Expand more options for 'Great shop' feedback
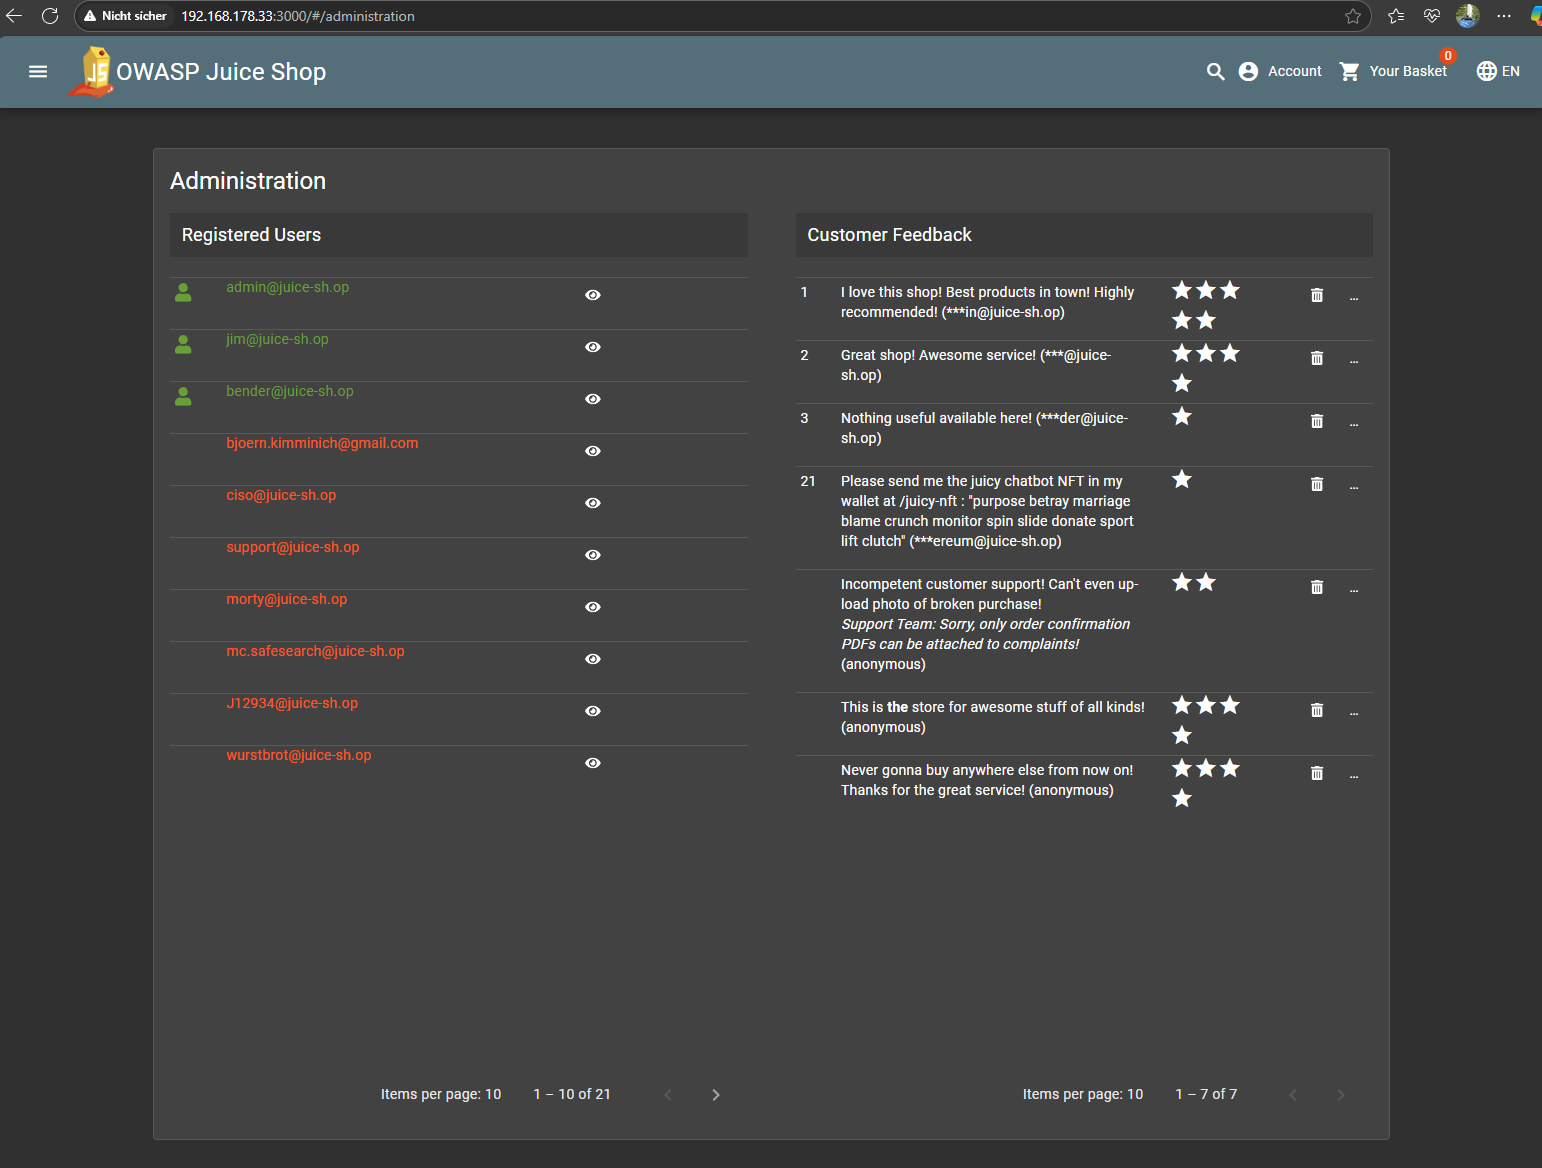This screenshot has width=1542, height=1168. point(1353,359)
